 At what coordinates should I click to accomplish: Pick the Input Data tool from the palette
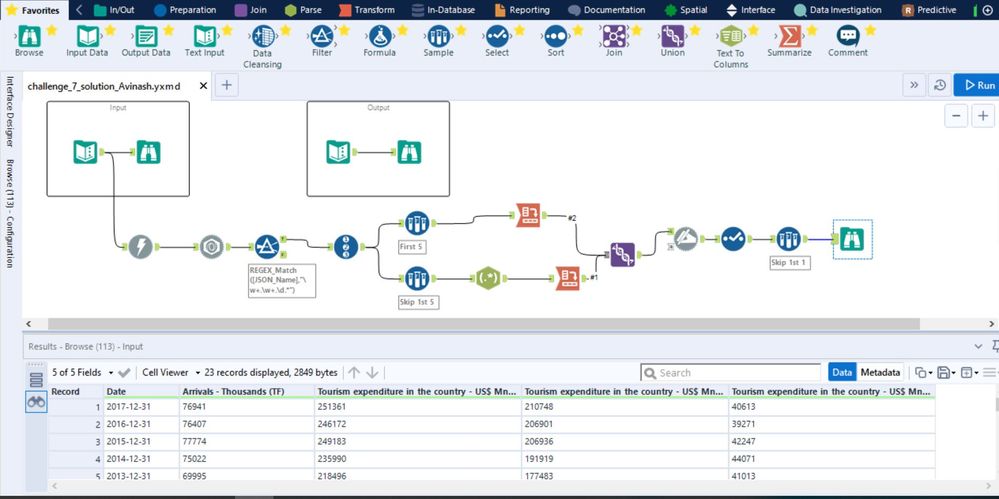point(87,36)
